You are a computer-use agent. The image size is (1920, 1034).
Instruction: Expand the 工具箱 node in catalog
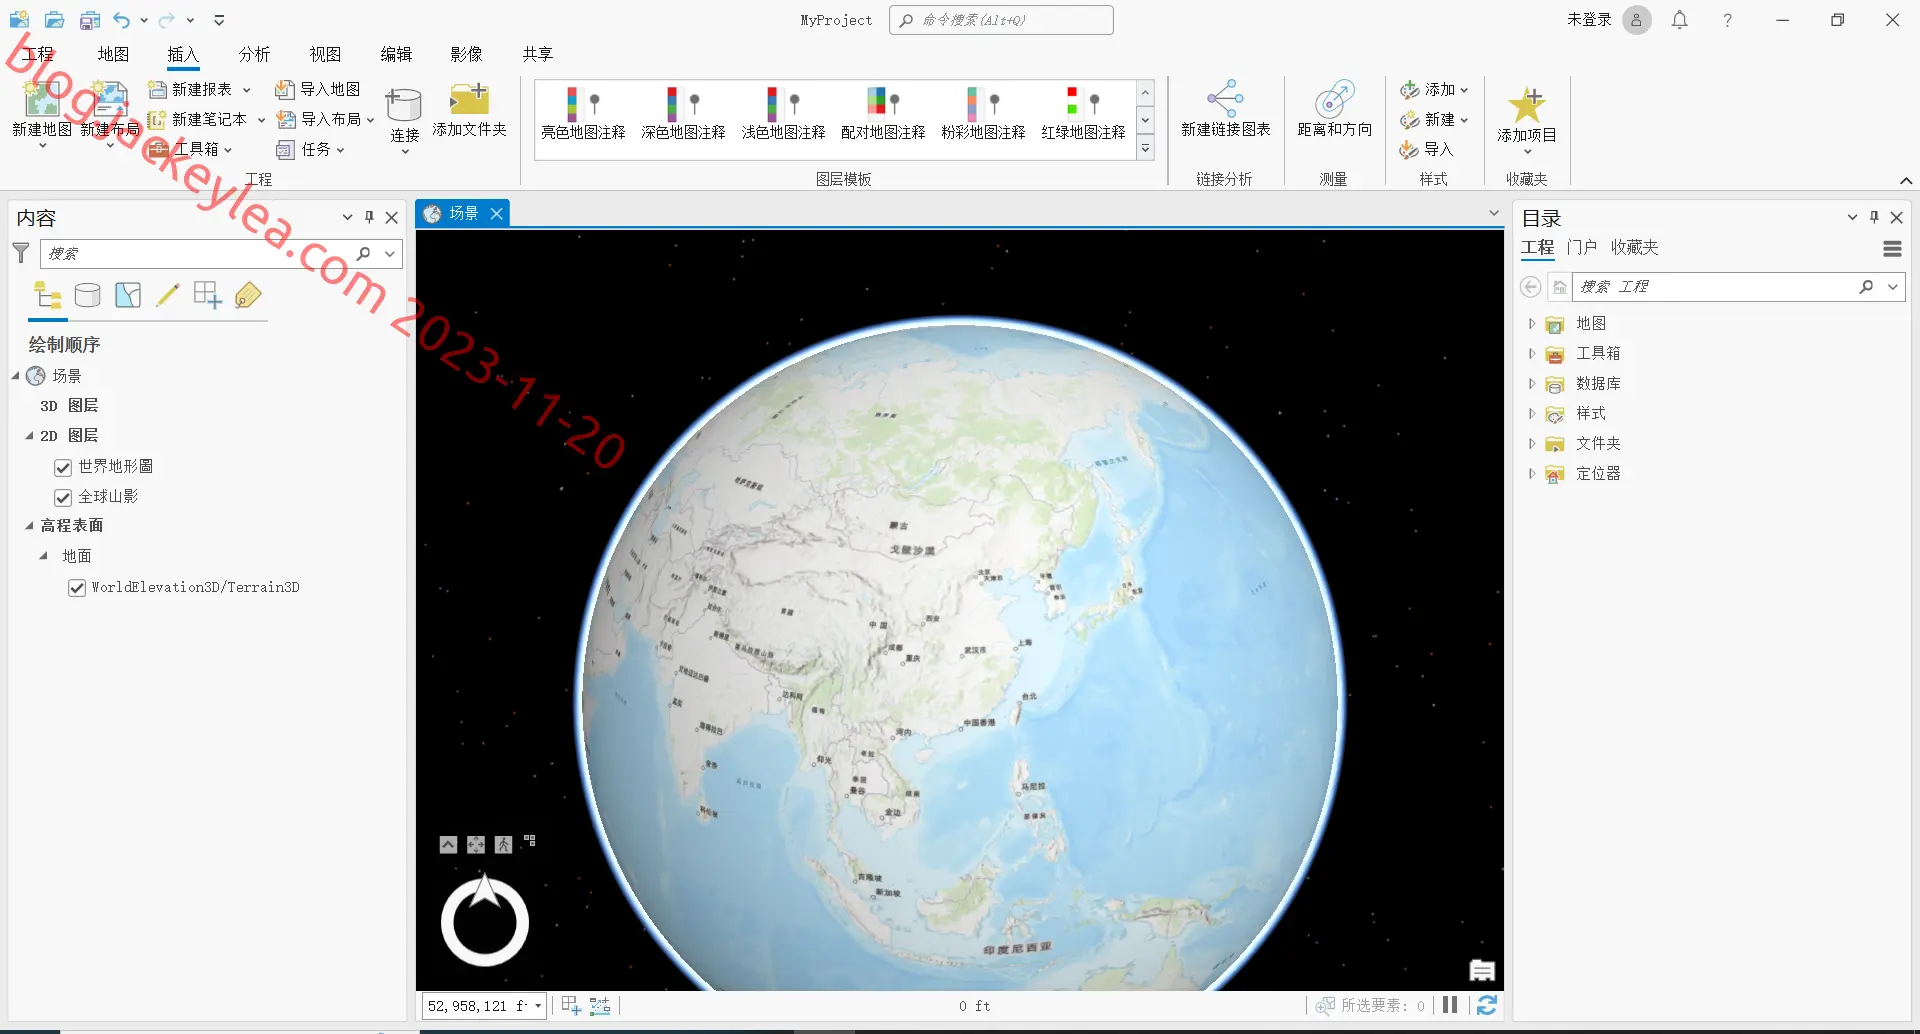[x=1532, y=354]
